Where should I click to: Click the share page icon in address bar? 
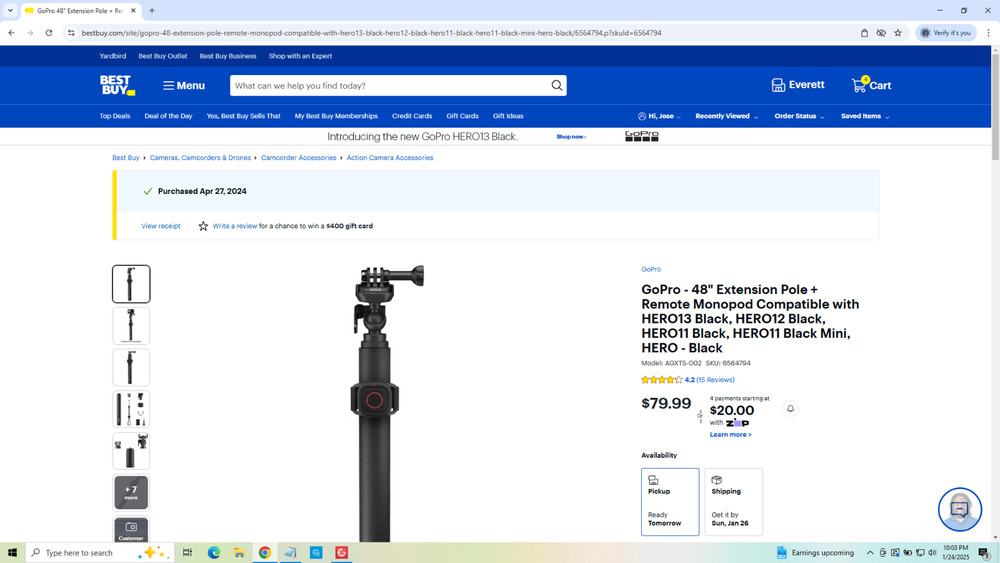[x=864, y=33]
